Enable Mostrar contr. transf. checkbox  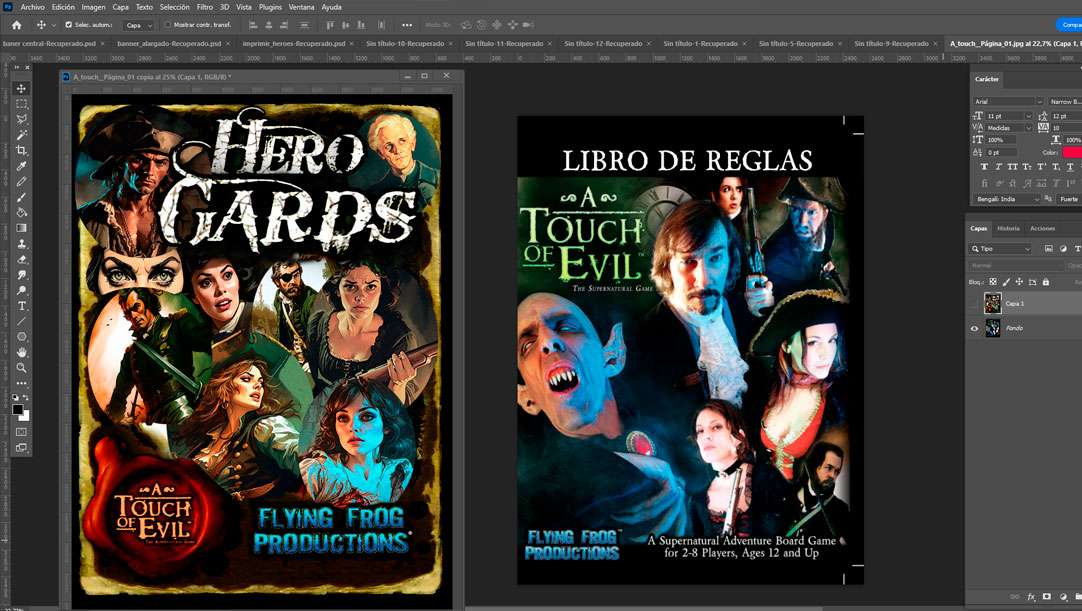point(167,25)
